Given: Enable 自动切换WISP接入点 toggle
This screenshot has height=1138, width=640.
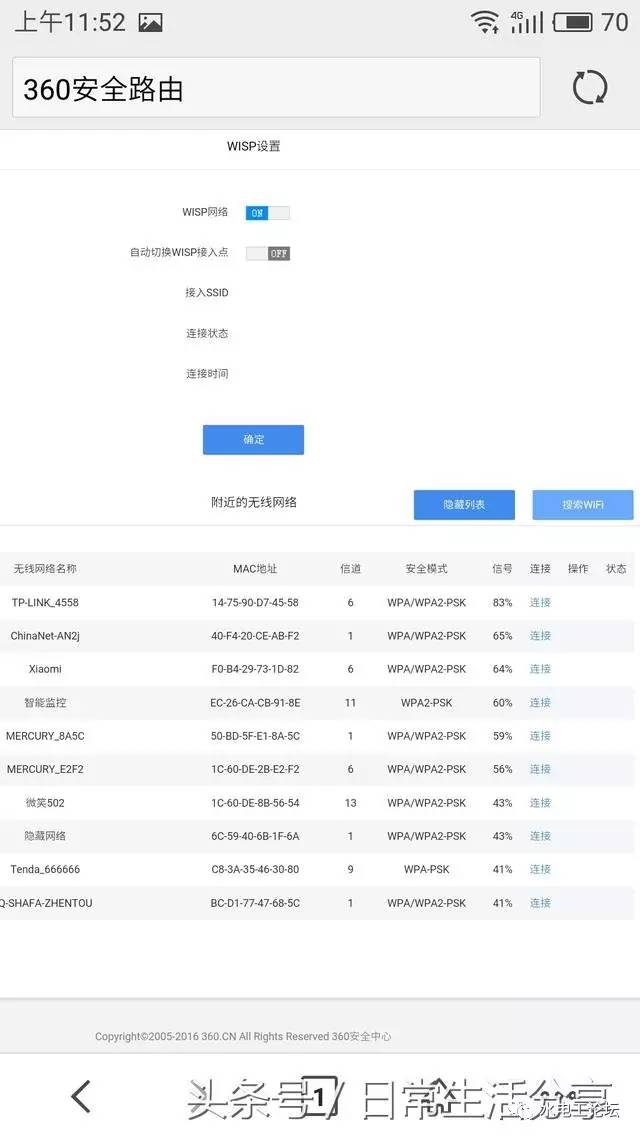Looking at the screenshot, I should click(267, 253).
